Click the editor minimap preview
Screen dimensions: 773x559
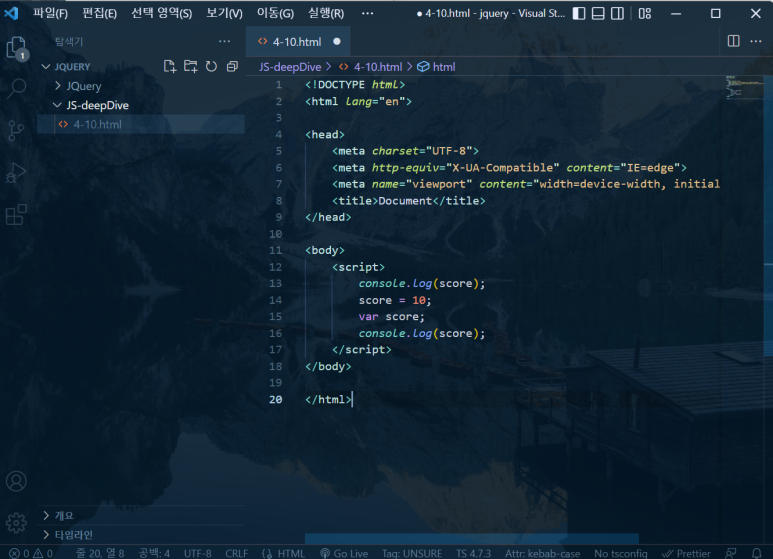[x=744, y=88]
